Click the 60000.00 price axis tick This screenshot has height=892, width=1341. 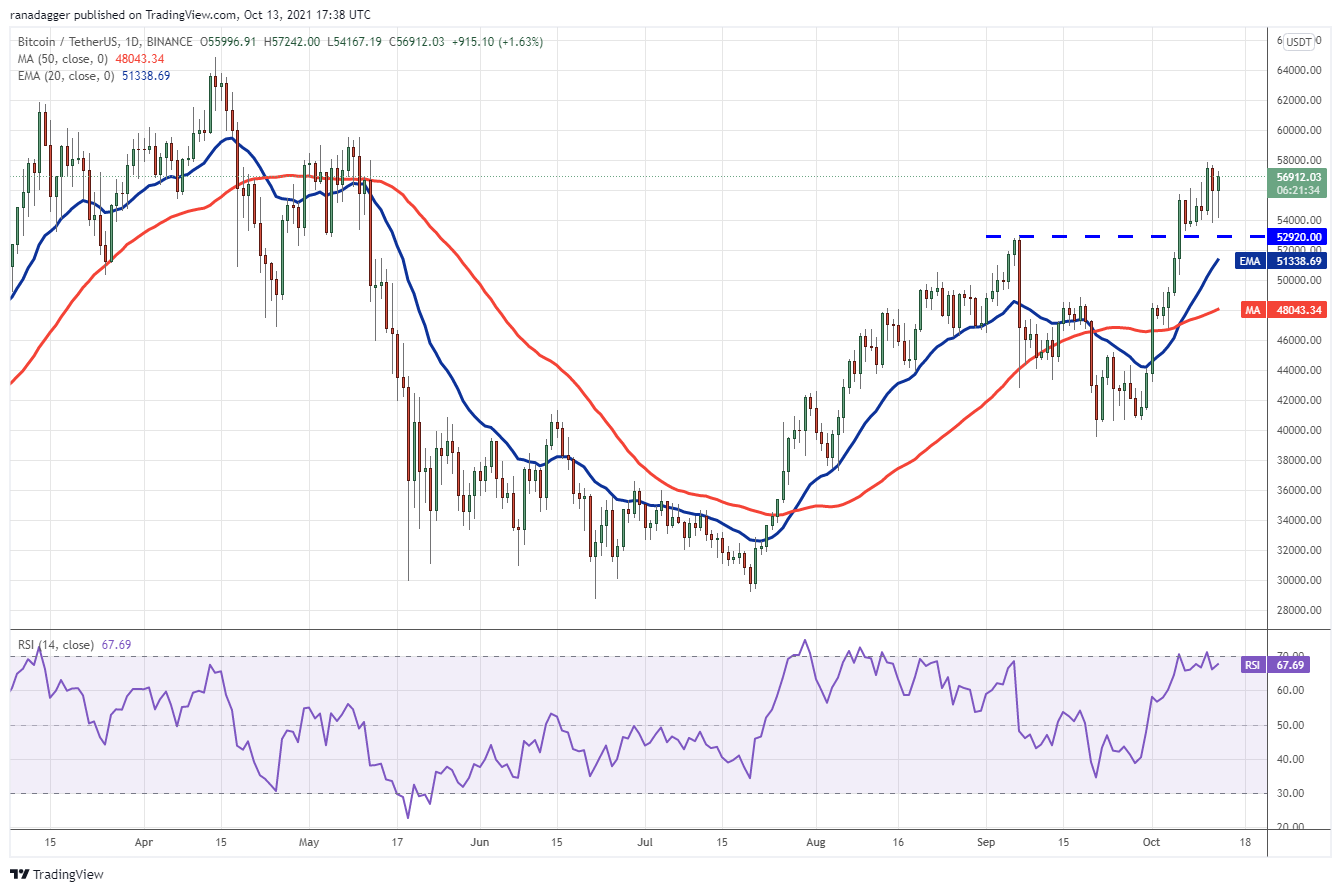tap(1299, 130)
